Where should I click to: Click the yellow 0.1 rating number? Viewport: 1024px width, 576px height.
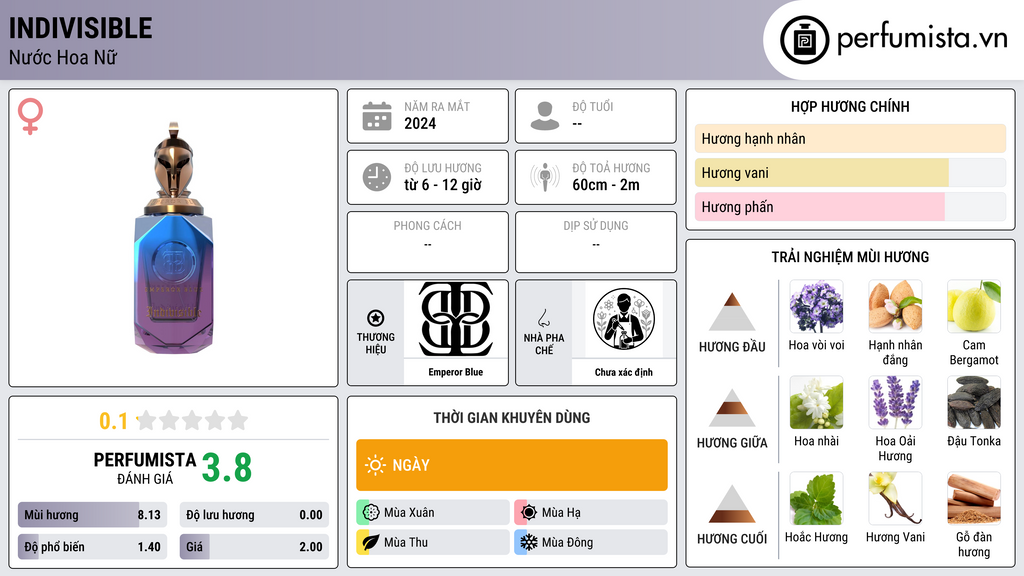click(x=113, y=421)
